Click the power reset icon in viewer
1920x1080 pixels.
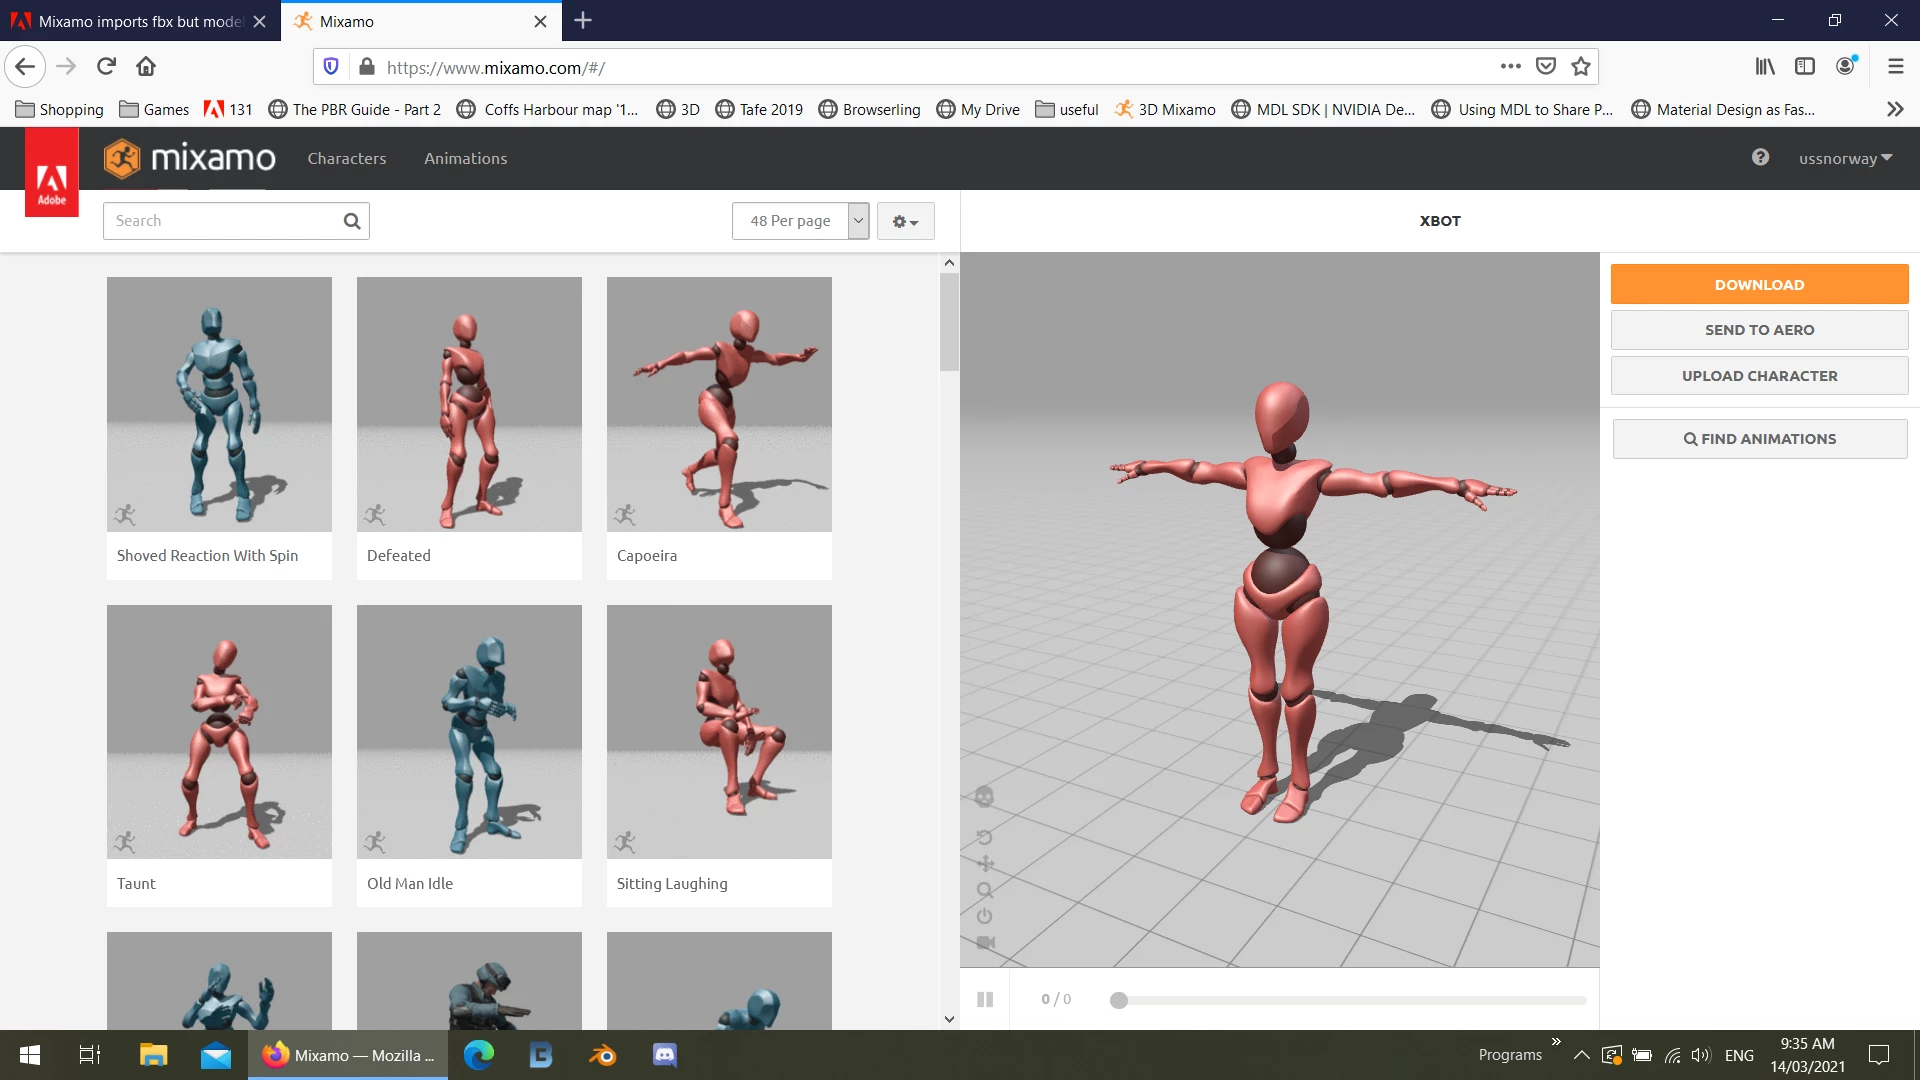tap(984, 916)
